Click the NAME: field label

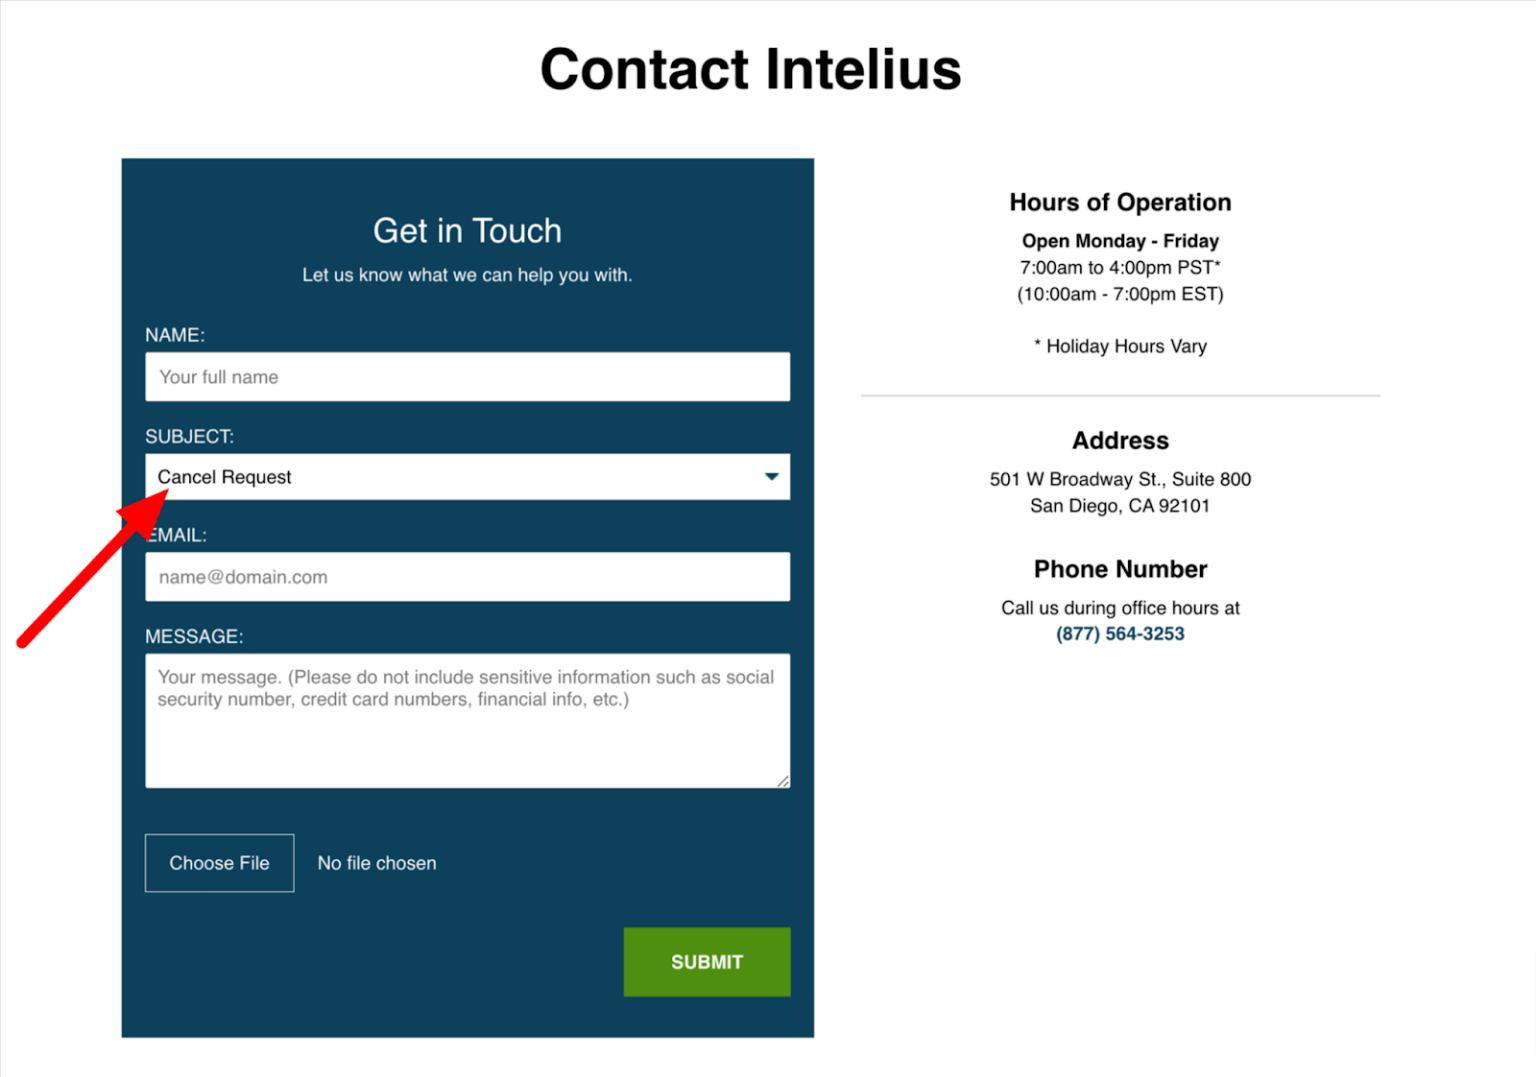click(x=175, y=334)
